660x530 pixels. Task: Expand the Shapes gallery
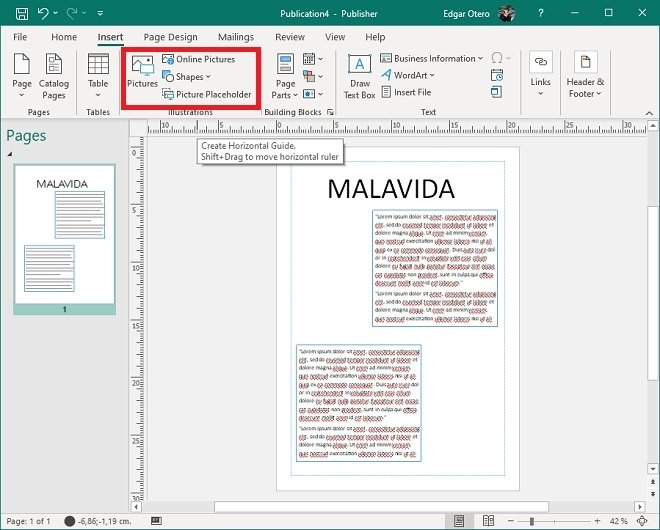pos(186,77)
